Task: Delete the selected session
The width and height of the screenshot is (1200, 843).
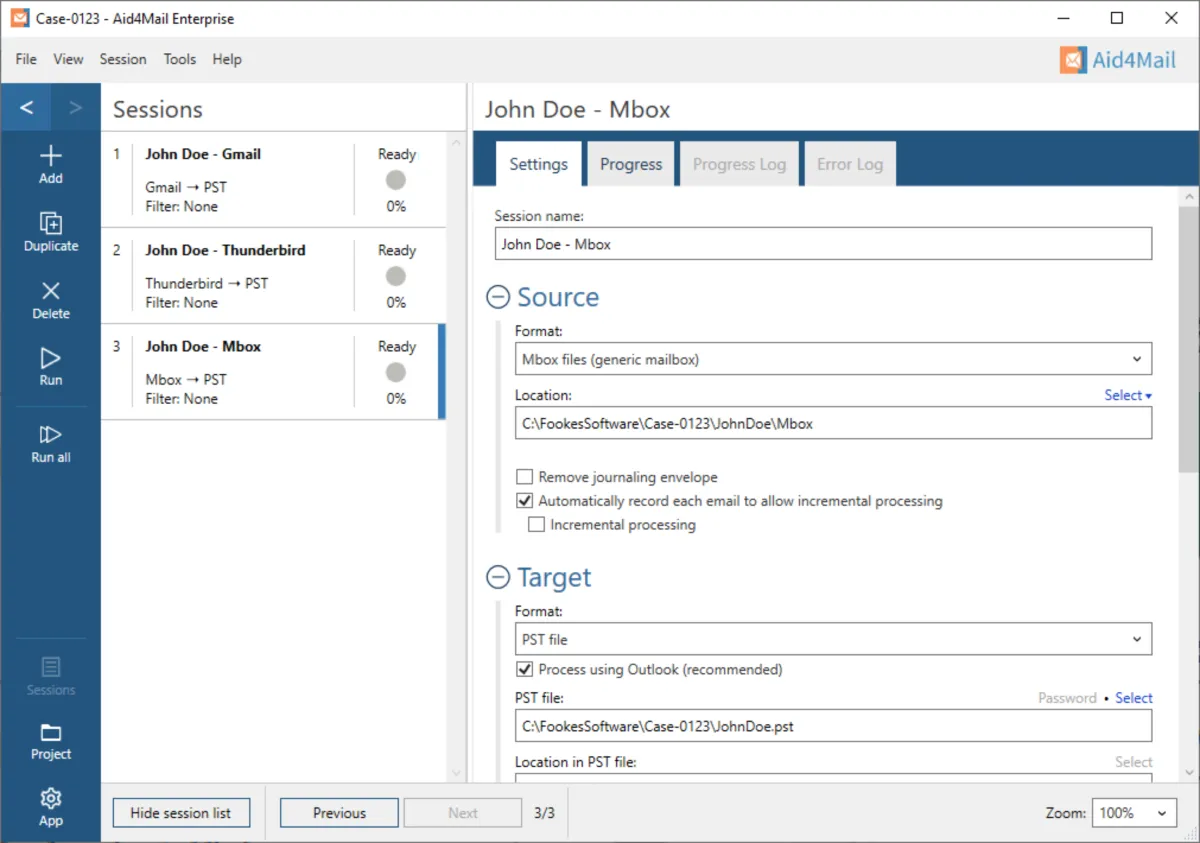Action: pos(50,292)
